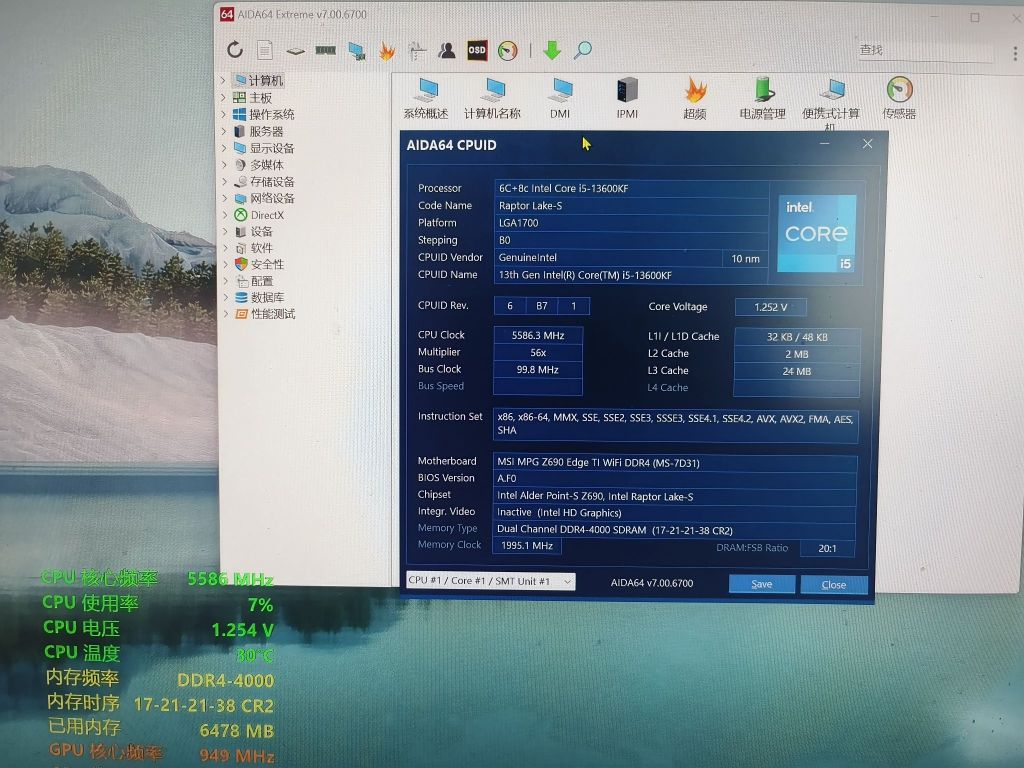Click the memory module toolbar icon

(x=325, y=48)
